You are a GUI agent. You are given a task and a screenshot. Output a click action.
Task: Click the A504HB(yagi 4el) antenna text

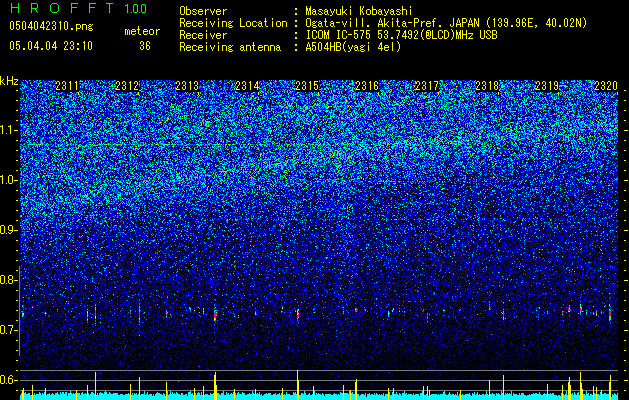click(x=353, y=47)
